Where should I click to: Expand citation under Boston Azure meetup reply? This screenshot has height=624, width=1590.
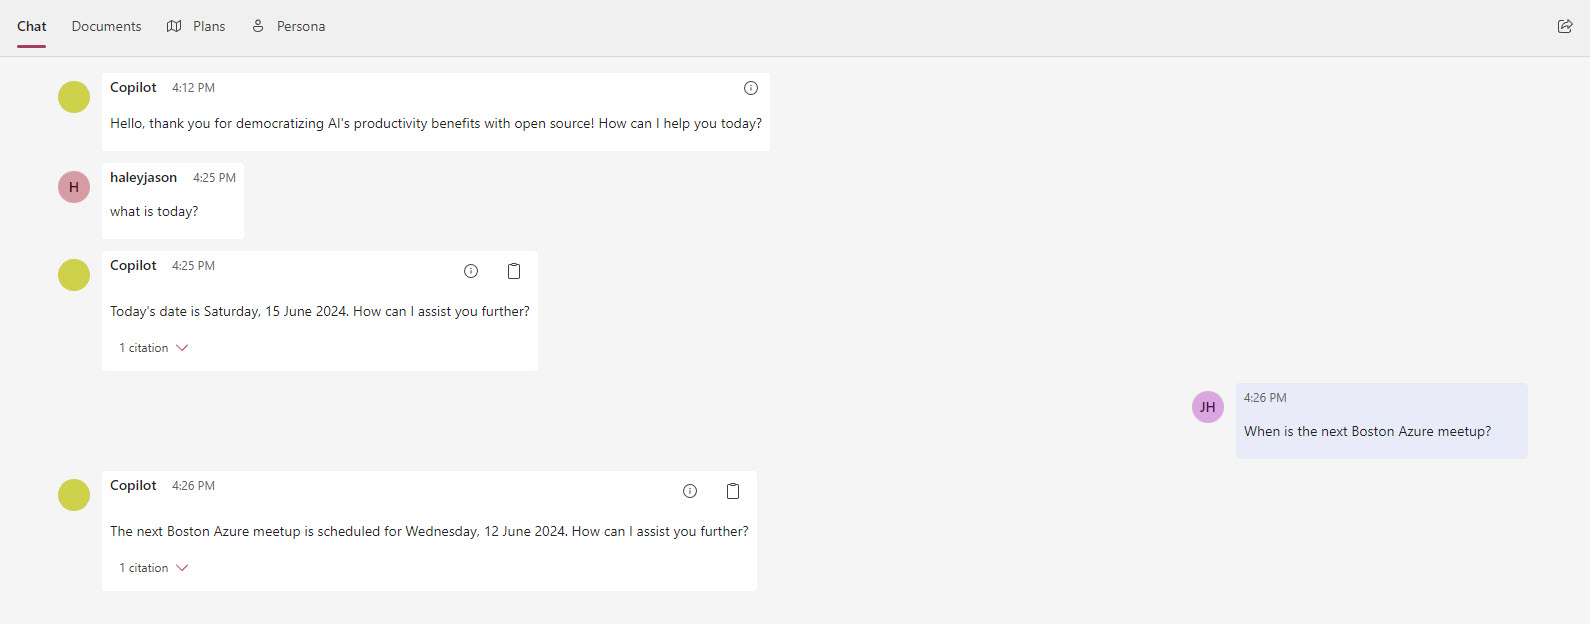point(154,568)
